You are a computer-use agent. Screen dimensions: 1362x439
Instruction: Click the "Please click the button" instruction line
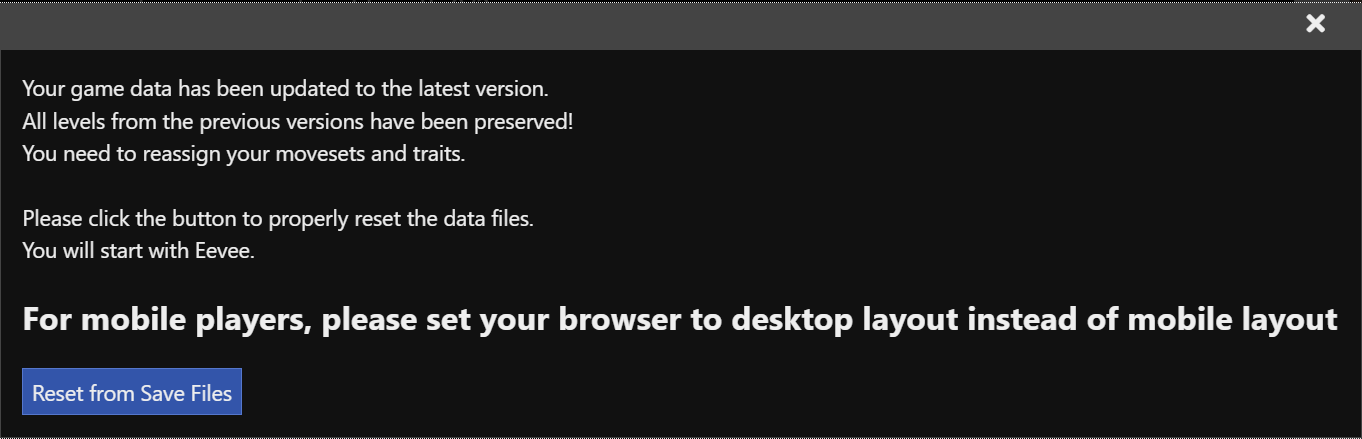pos(277,219)
